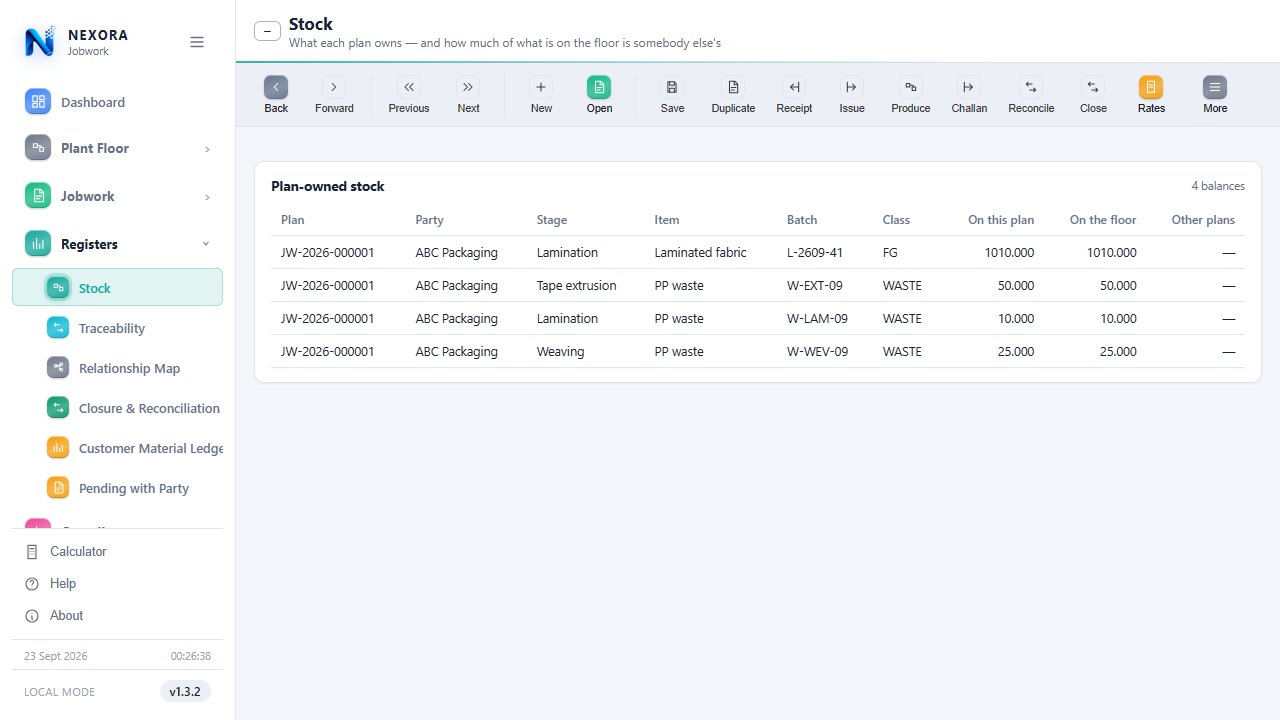Image resolution: width=1280 pixels, height=720 pixels.
Task: Click the Issue toolbar icon
Action: [852, 87]
